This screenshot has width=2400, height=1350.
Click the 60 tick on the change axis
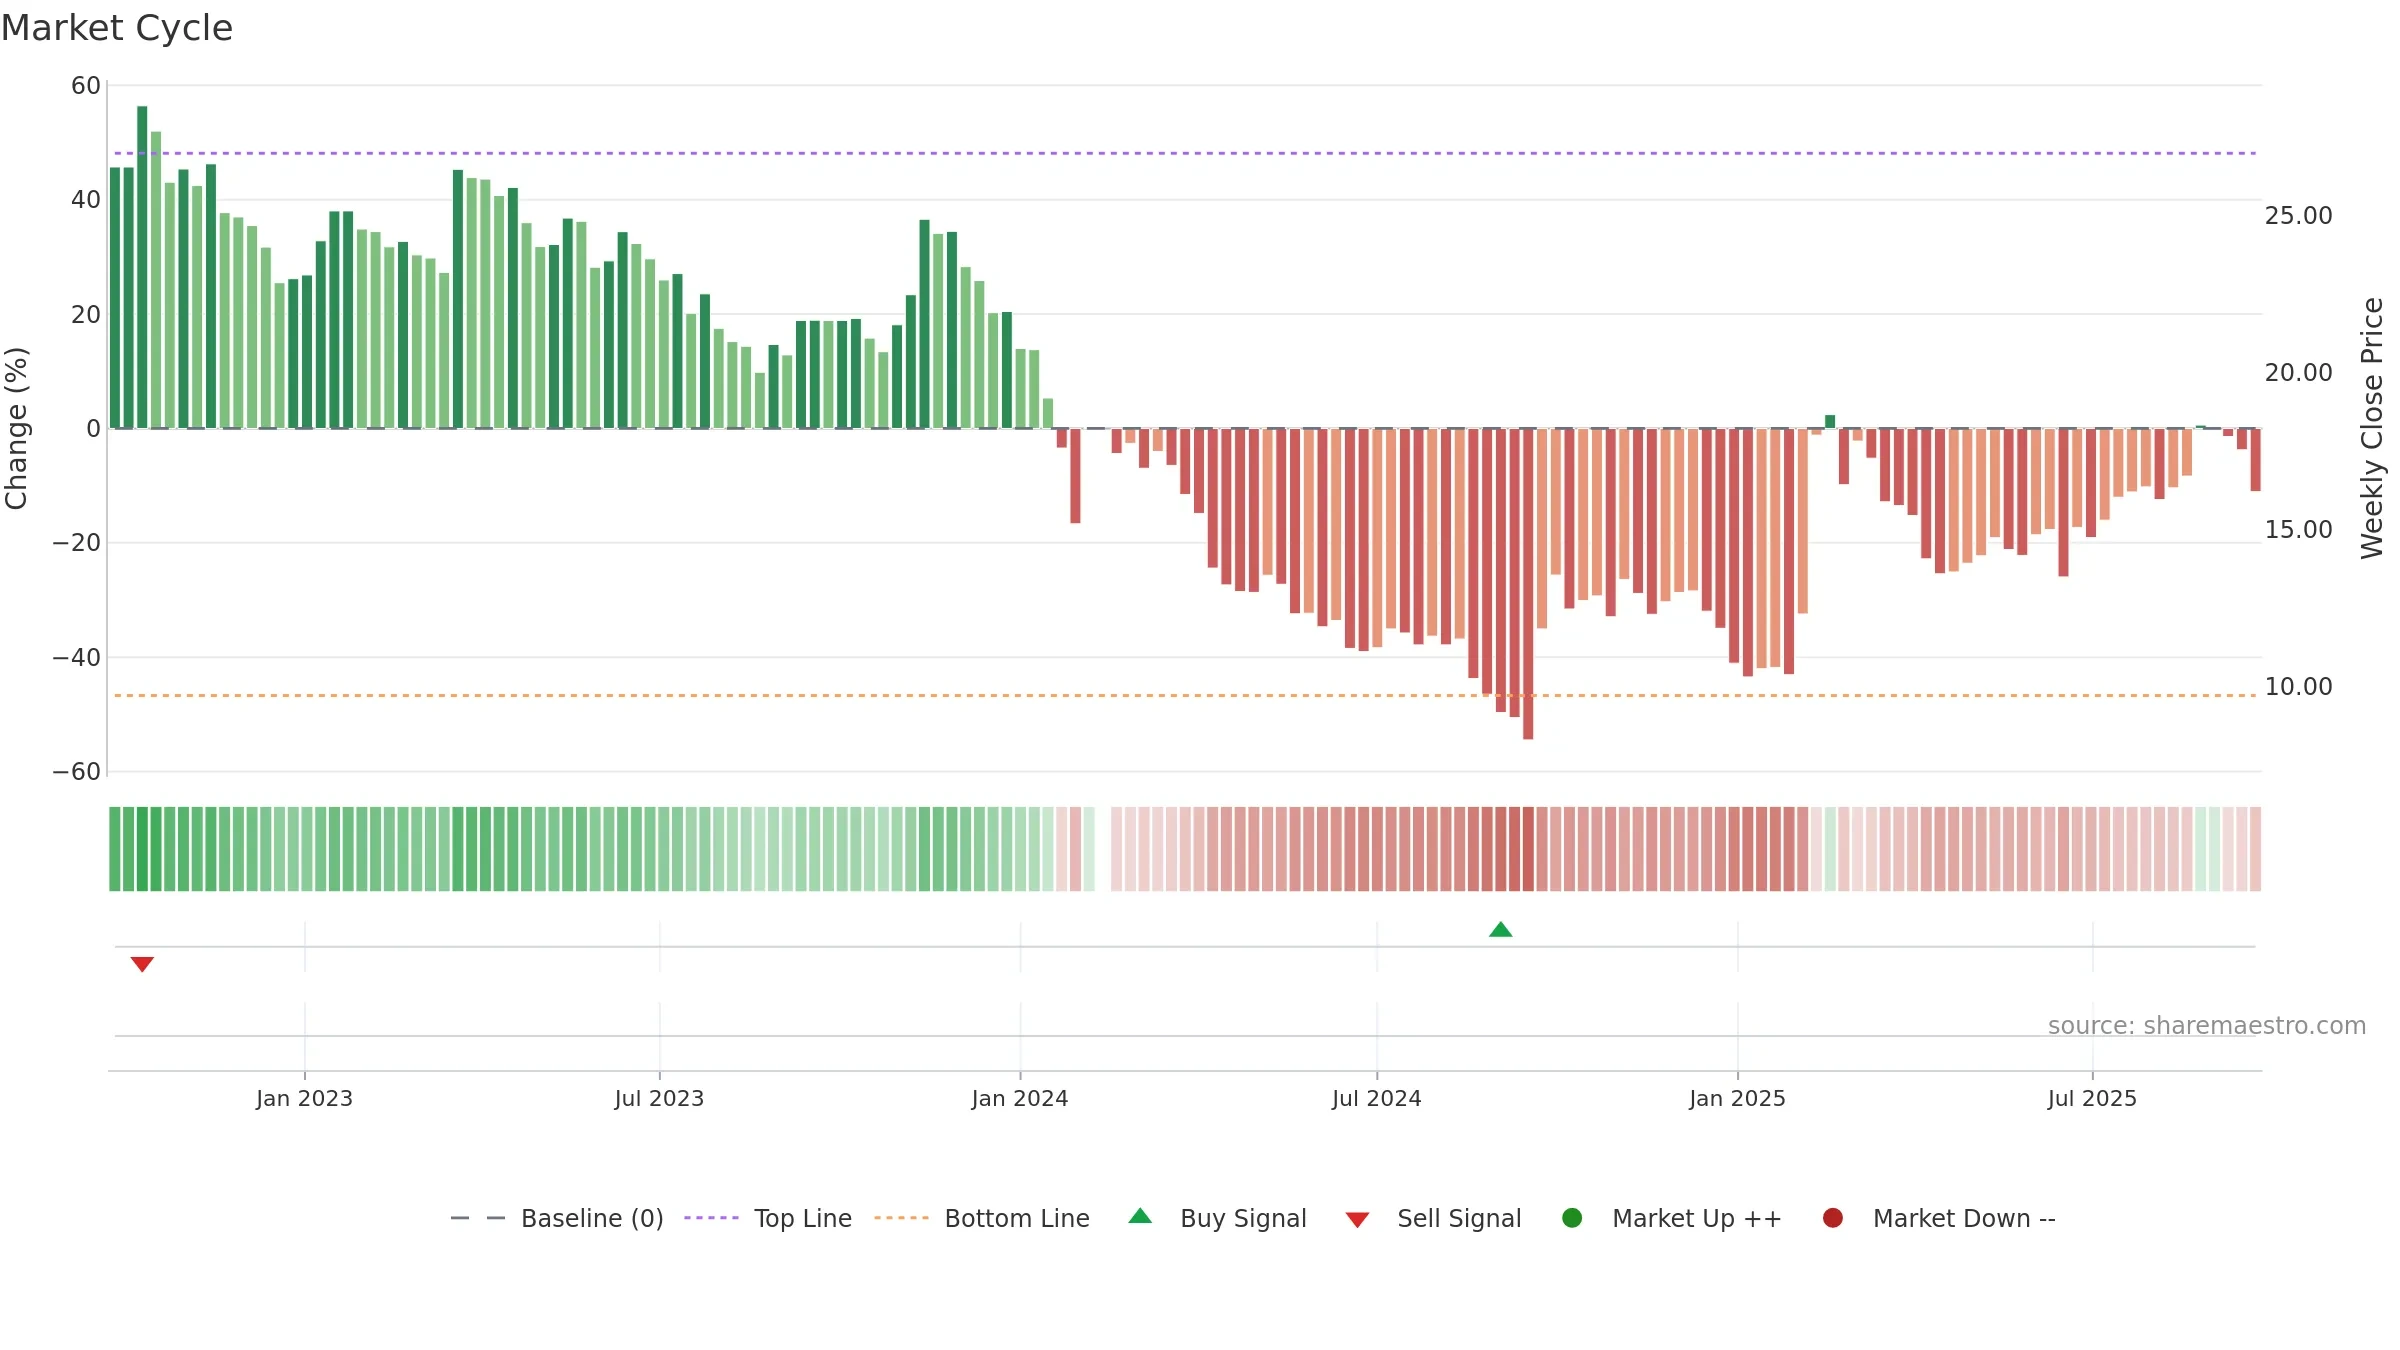86,86
